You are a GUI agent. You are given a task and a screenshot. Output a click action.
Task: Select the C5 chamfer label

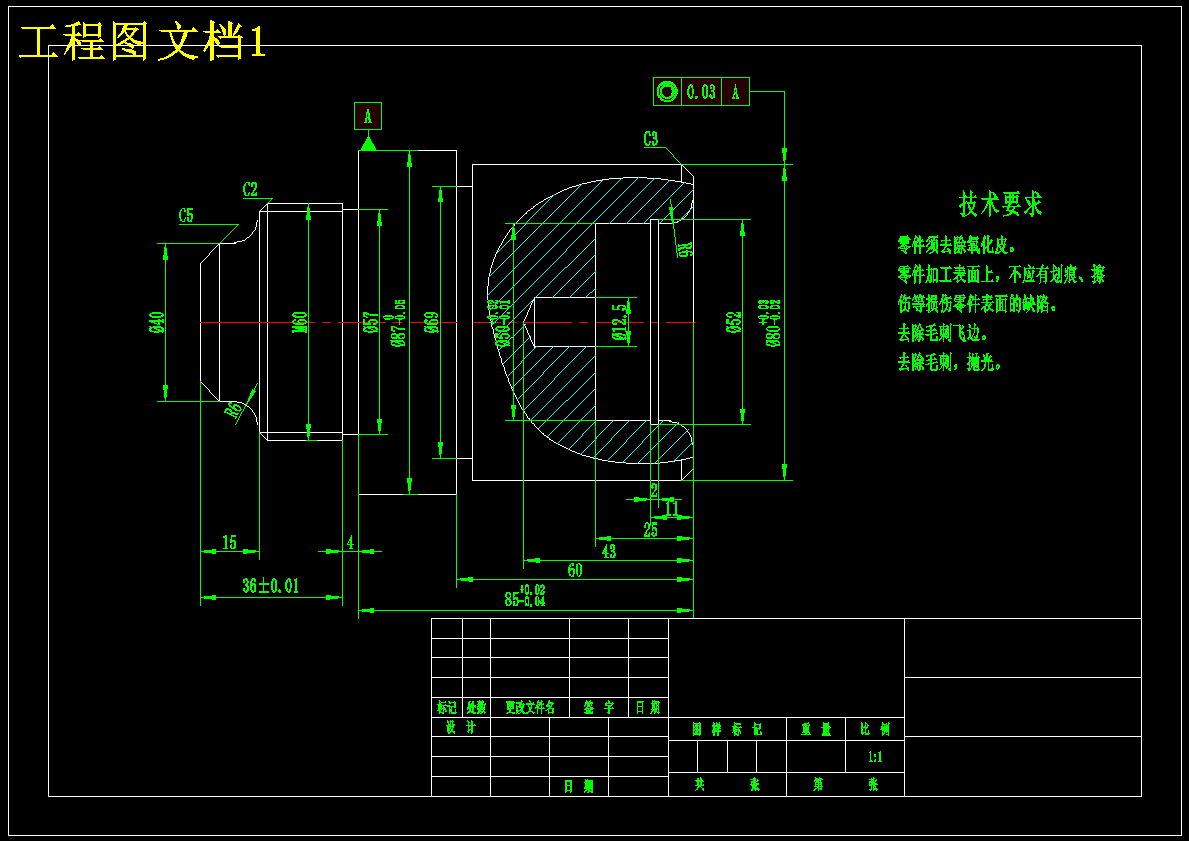pyautogui.click(x=186, y=215)
